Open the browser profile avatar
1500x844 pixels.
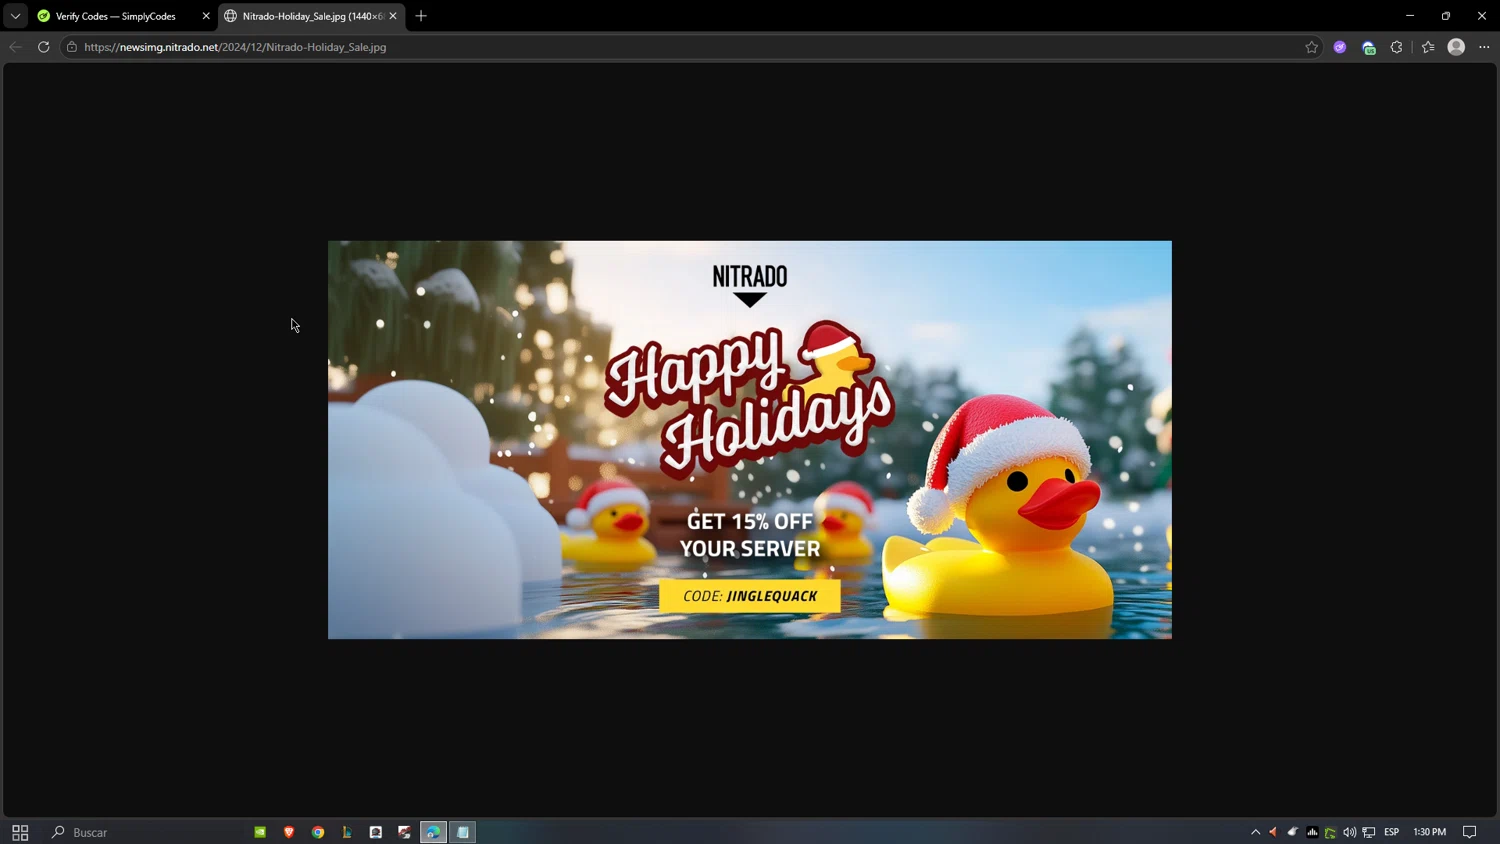tap(1456, 47)
